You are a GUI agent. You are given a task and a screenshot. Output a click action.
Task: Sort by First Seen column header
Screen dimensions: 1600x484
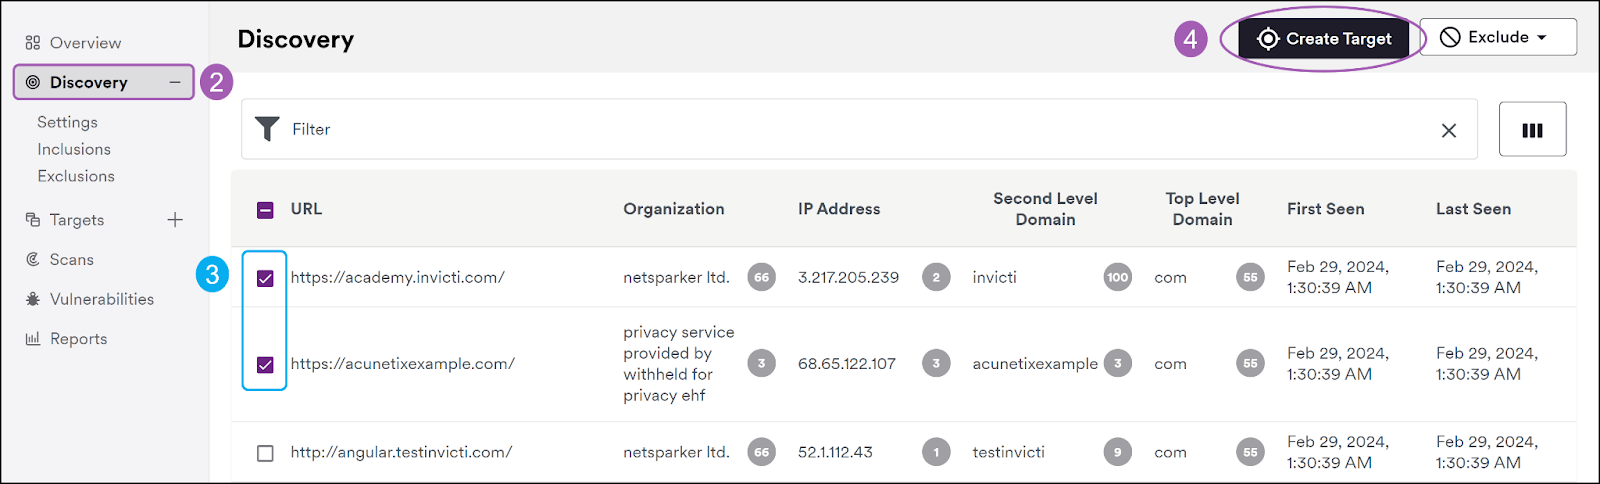coord(1325,209)
